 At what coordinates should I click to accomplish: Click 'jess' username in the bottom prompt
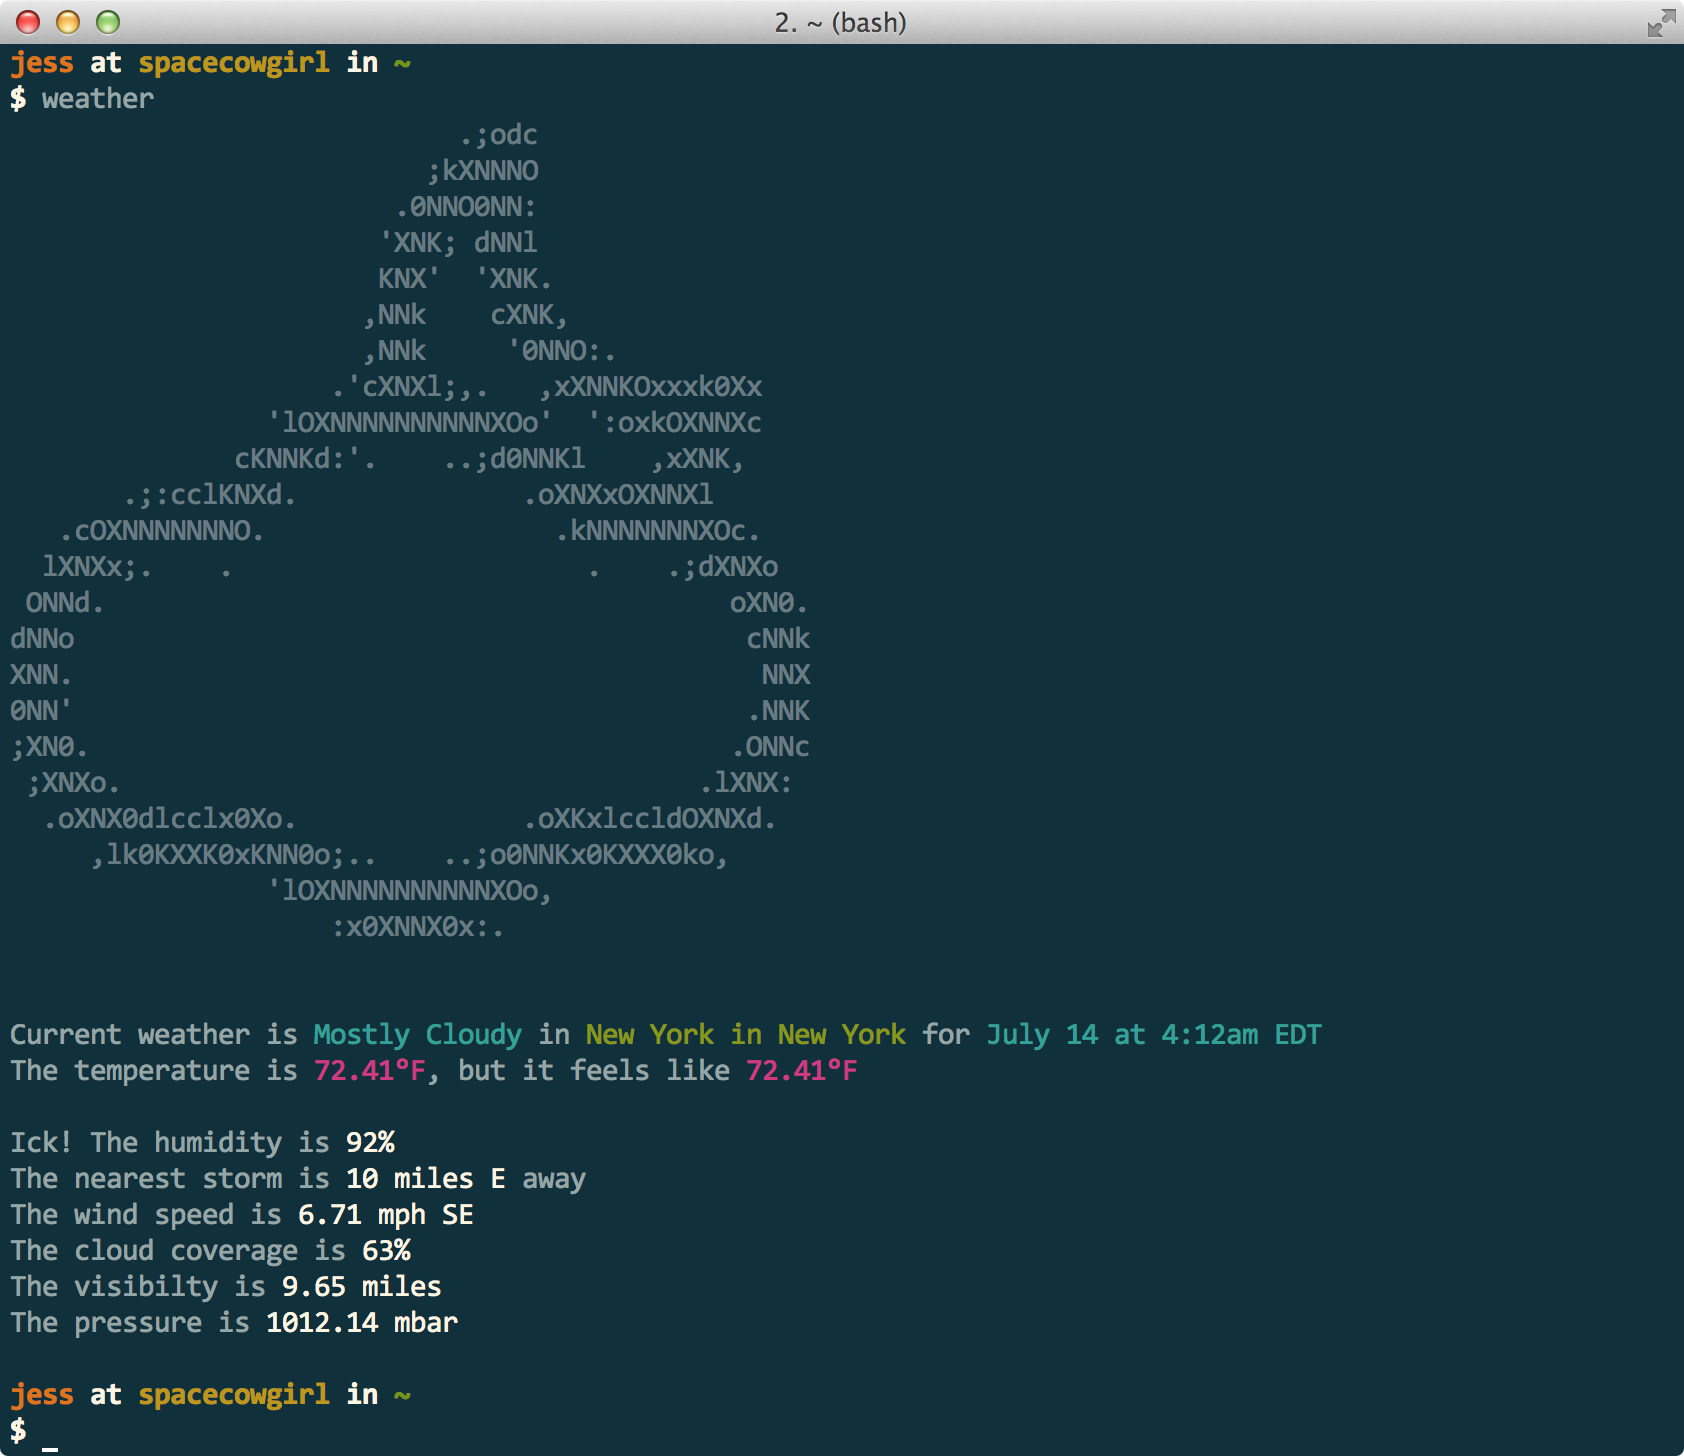(x=42, y=1395)
